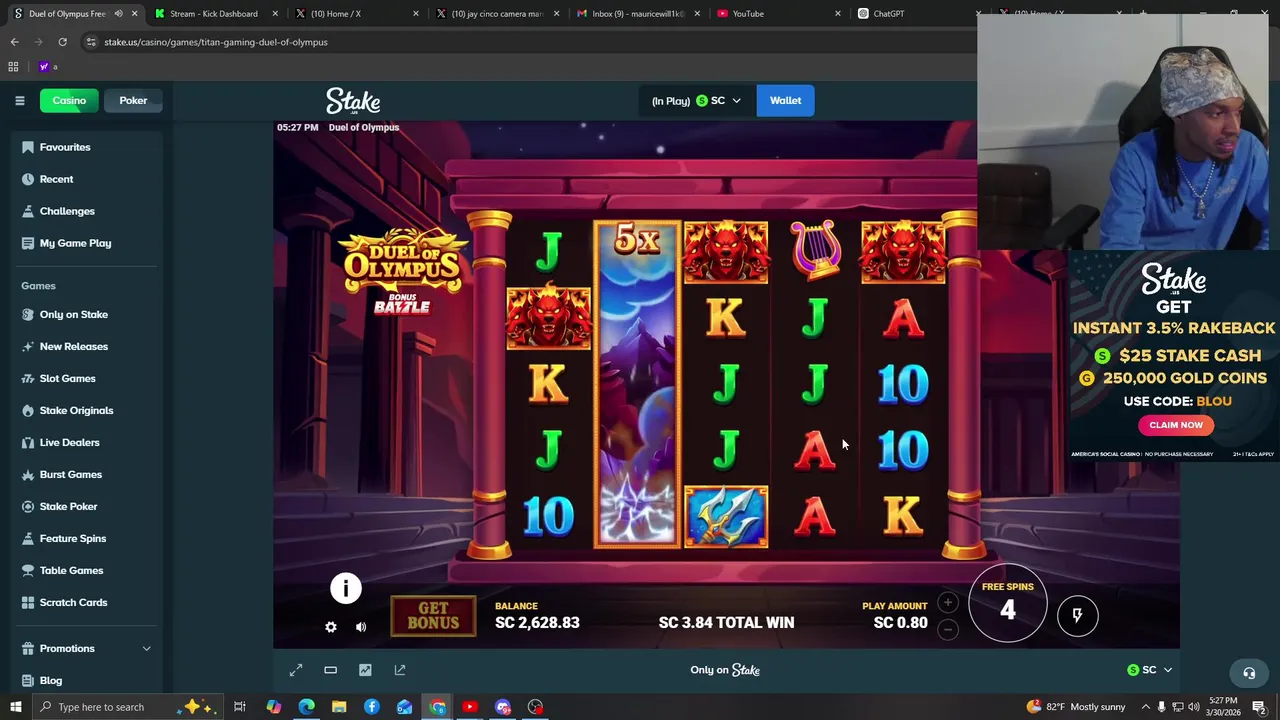Click the Get Bonus button

tap(433, 616)
